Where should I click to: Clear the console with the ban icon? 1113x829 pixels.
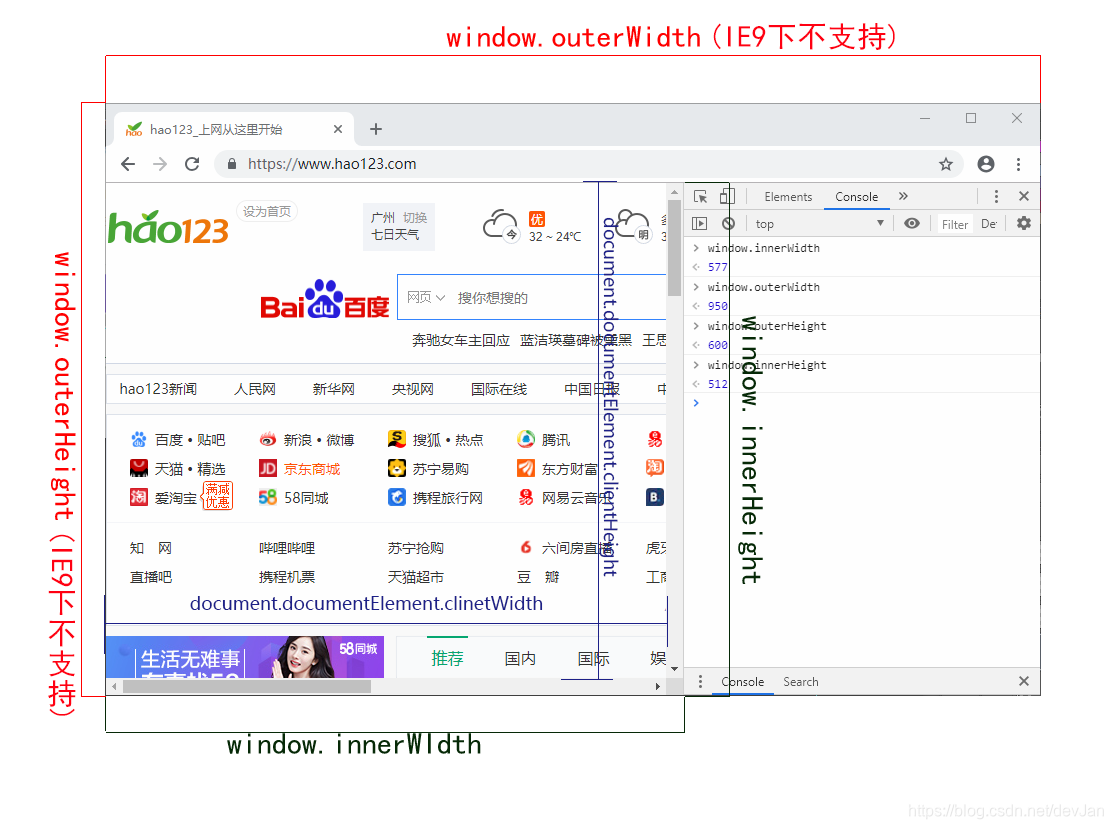pos(728,224)
